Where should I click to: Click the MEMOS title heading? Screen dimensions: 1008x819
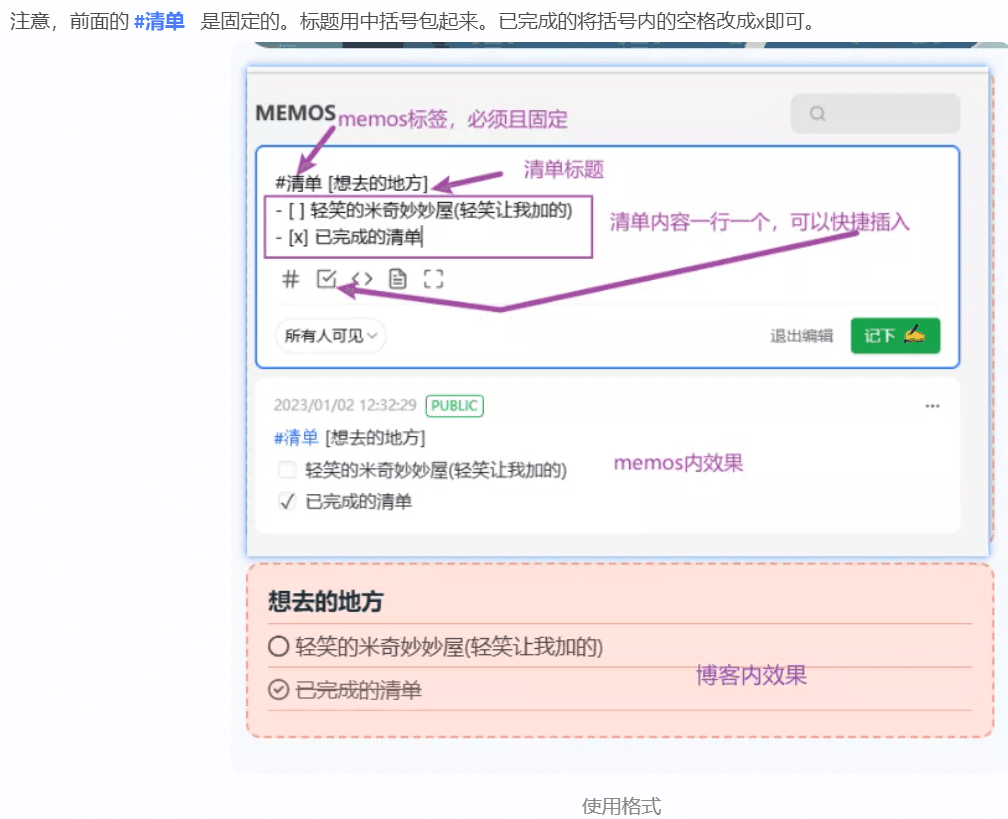[x=296, y=112]
